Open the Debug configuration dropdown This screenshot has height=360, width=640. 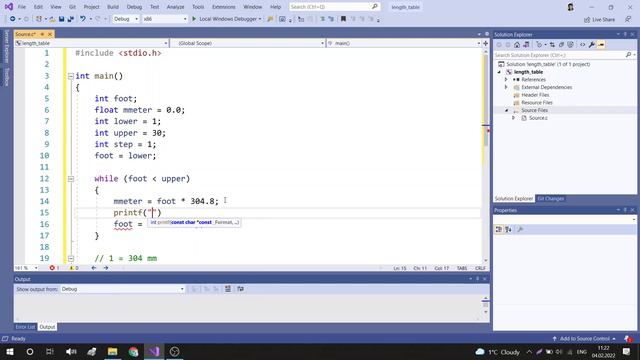[x=126, y=19]
